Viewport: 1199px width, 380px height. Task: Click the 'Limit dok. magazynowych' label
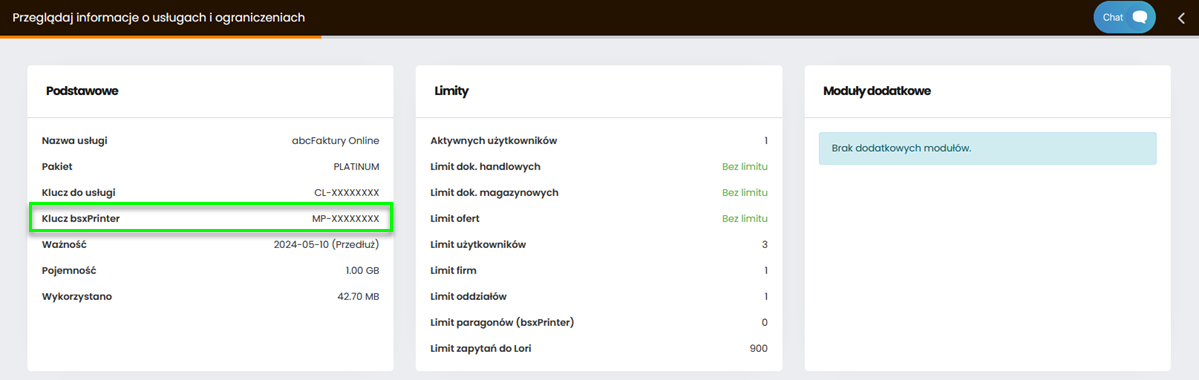495,193
